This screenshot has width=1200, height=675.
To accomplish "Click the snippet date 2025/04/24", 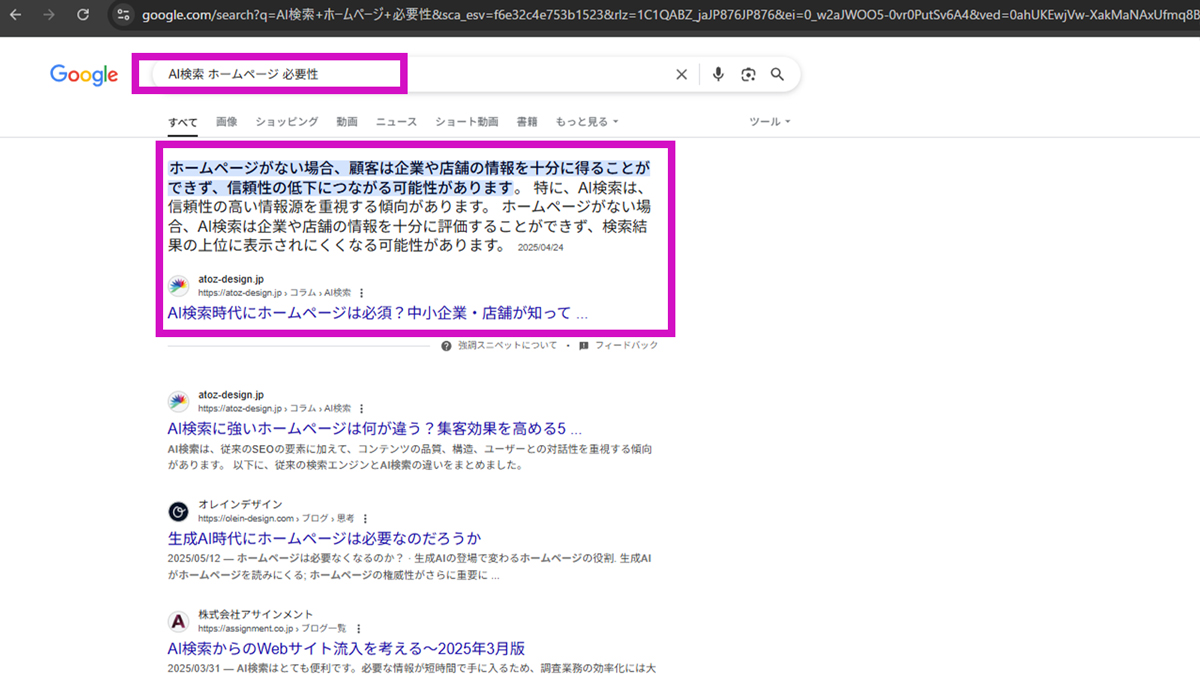I will tap(541, 248).
